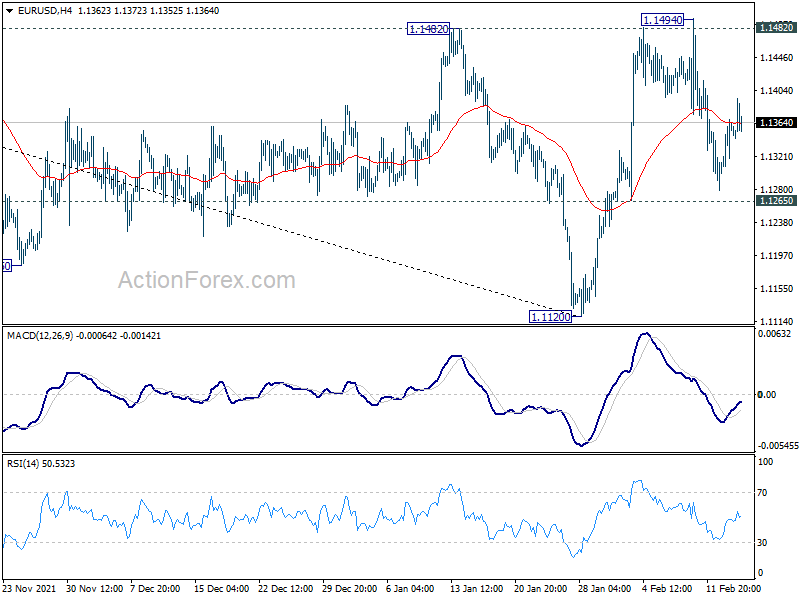Click the RSI 30 level label
The width and height of the screenshot is (800, 600).
point(762,542)
